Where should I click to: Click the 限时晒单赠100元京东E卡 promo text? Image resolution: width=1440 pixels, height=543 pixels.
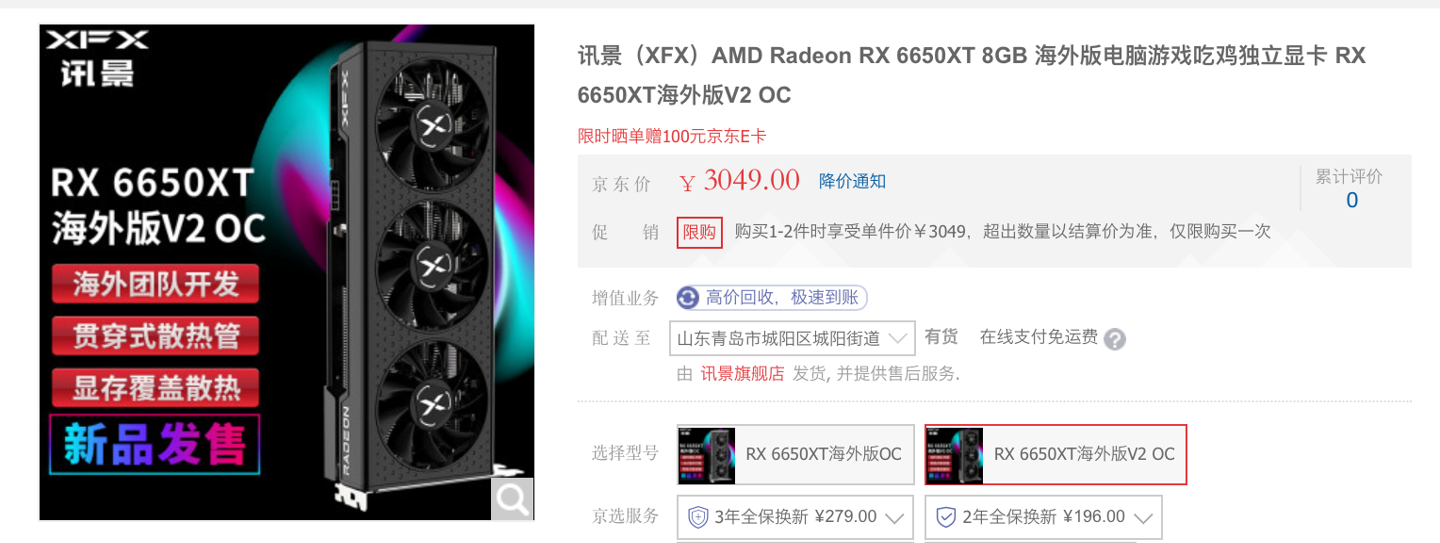click(x=672, y=136)
